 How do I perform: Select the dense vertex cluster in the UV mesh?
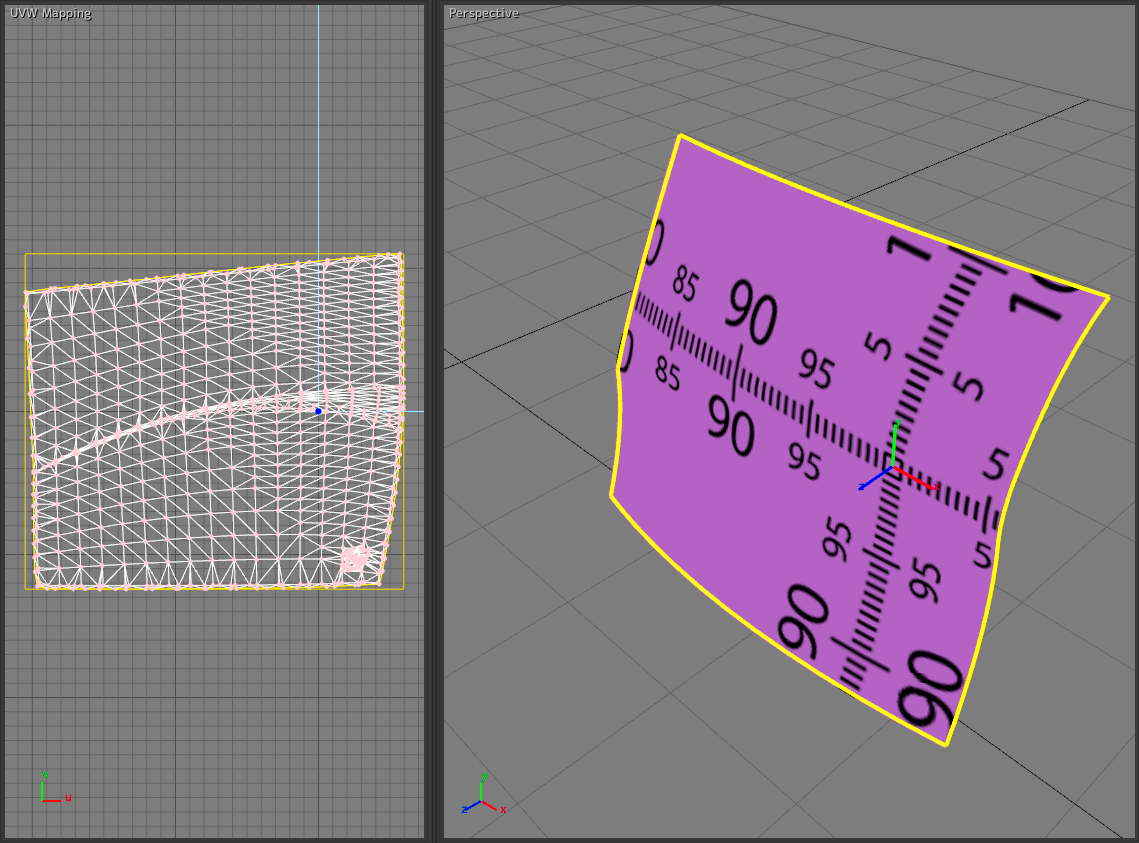(x=355, y=557)
